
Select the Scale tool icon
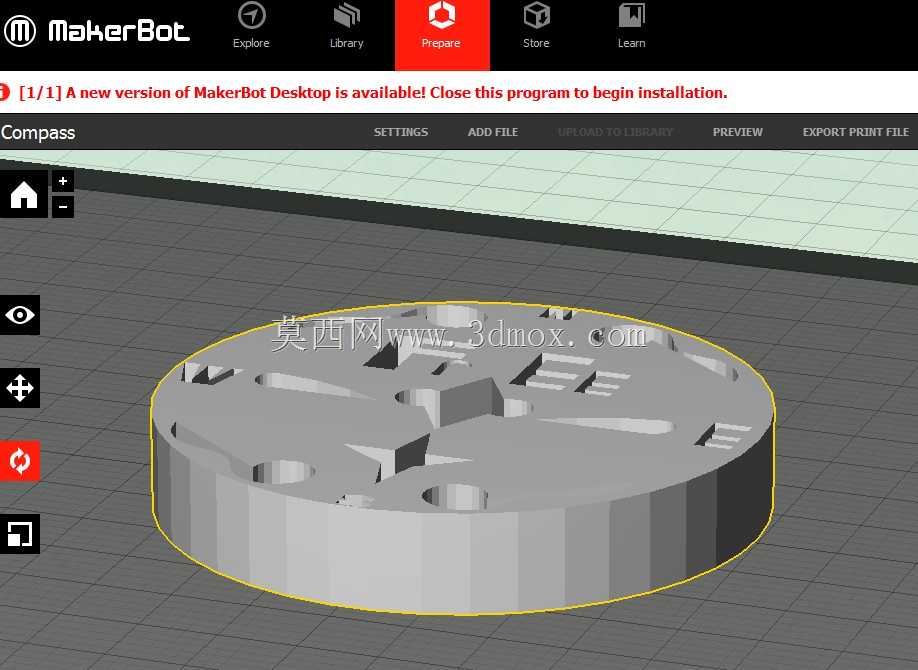20,534
